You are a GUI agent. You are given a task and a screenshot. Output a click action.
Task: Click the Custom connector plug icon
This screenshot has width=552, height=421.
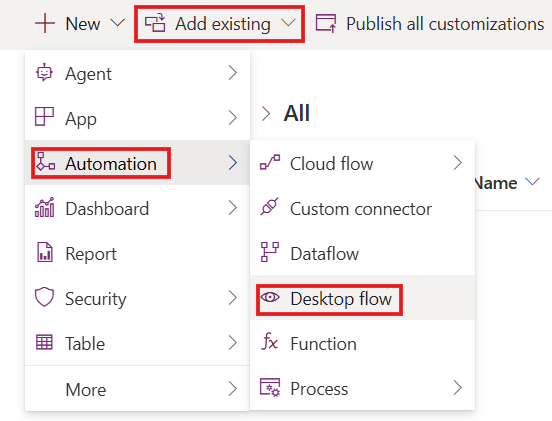click(269, 207)
